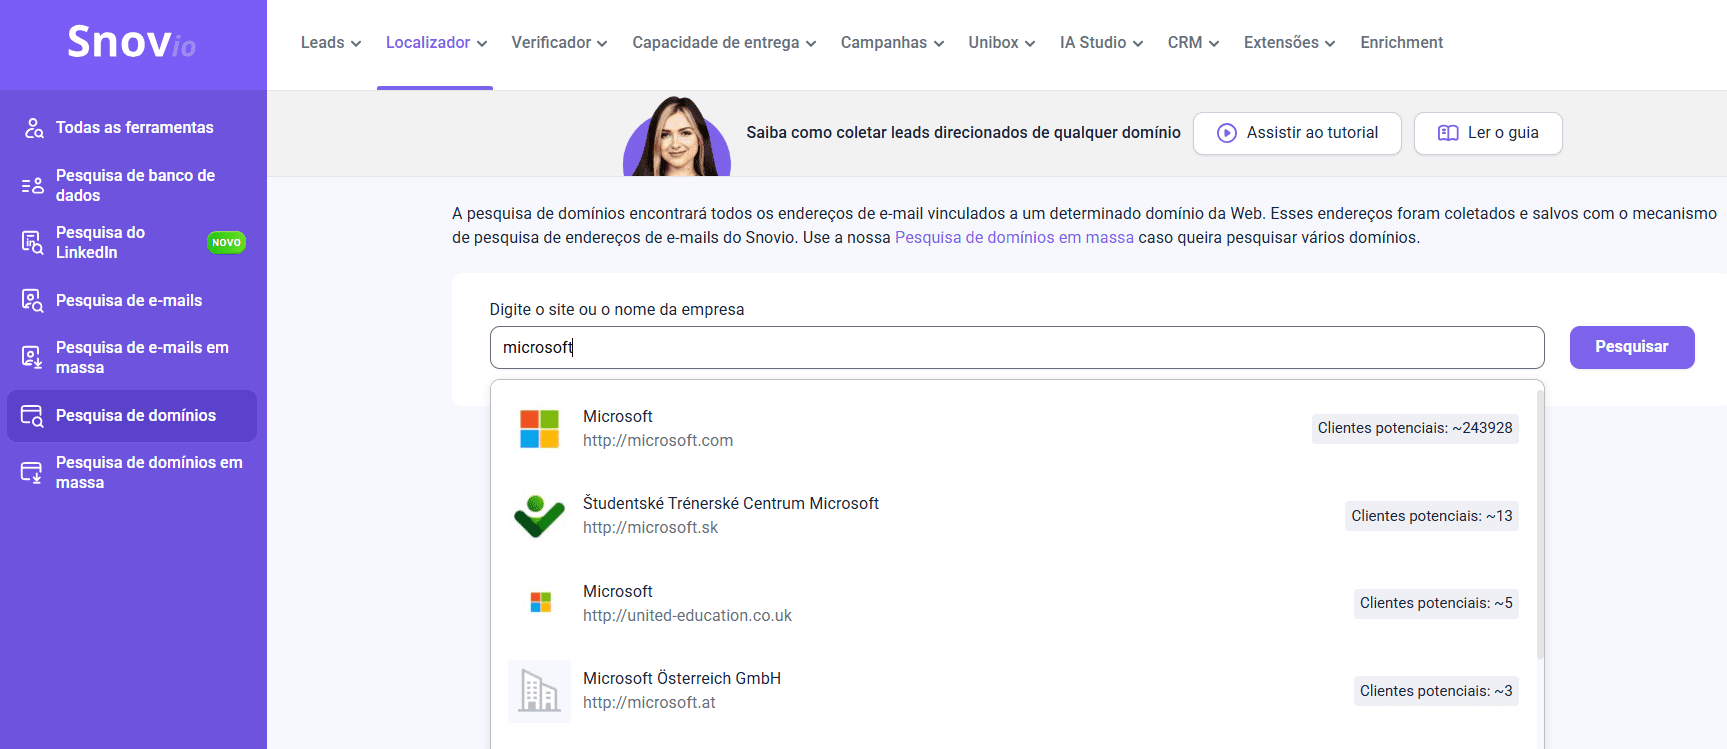Image resolution: width=1727 pixels, height=749 pixels.
Task: Click the woman avatar in the banner
Action: (677, 136)
